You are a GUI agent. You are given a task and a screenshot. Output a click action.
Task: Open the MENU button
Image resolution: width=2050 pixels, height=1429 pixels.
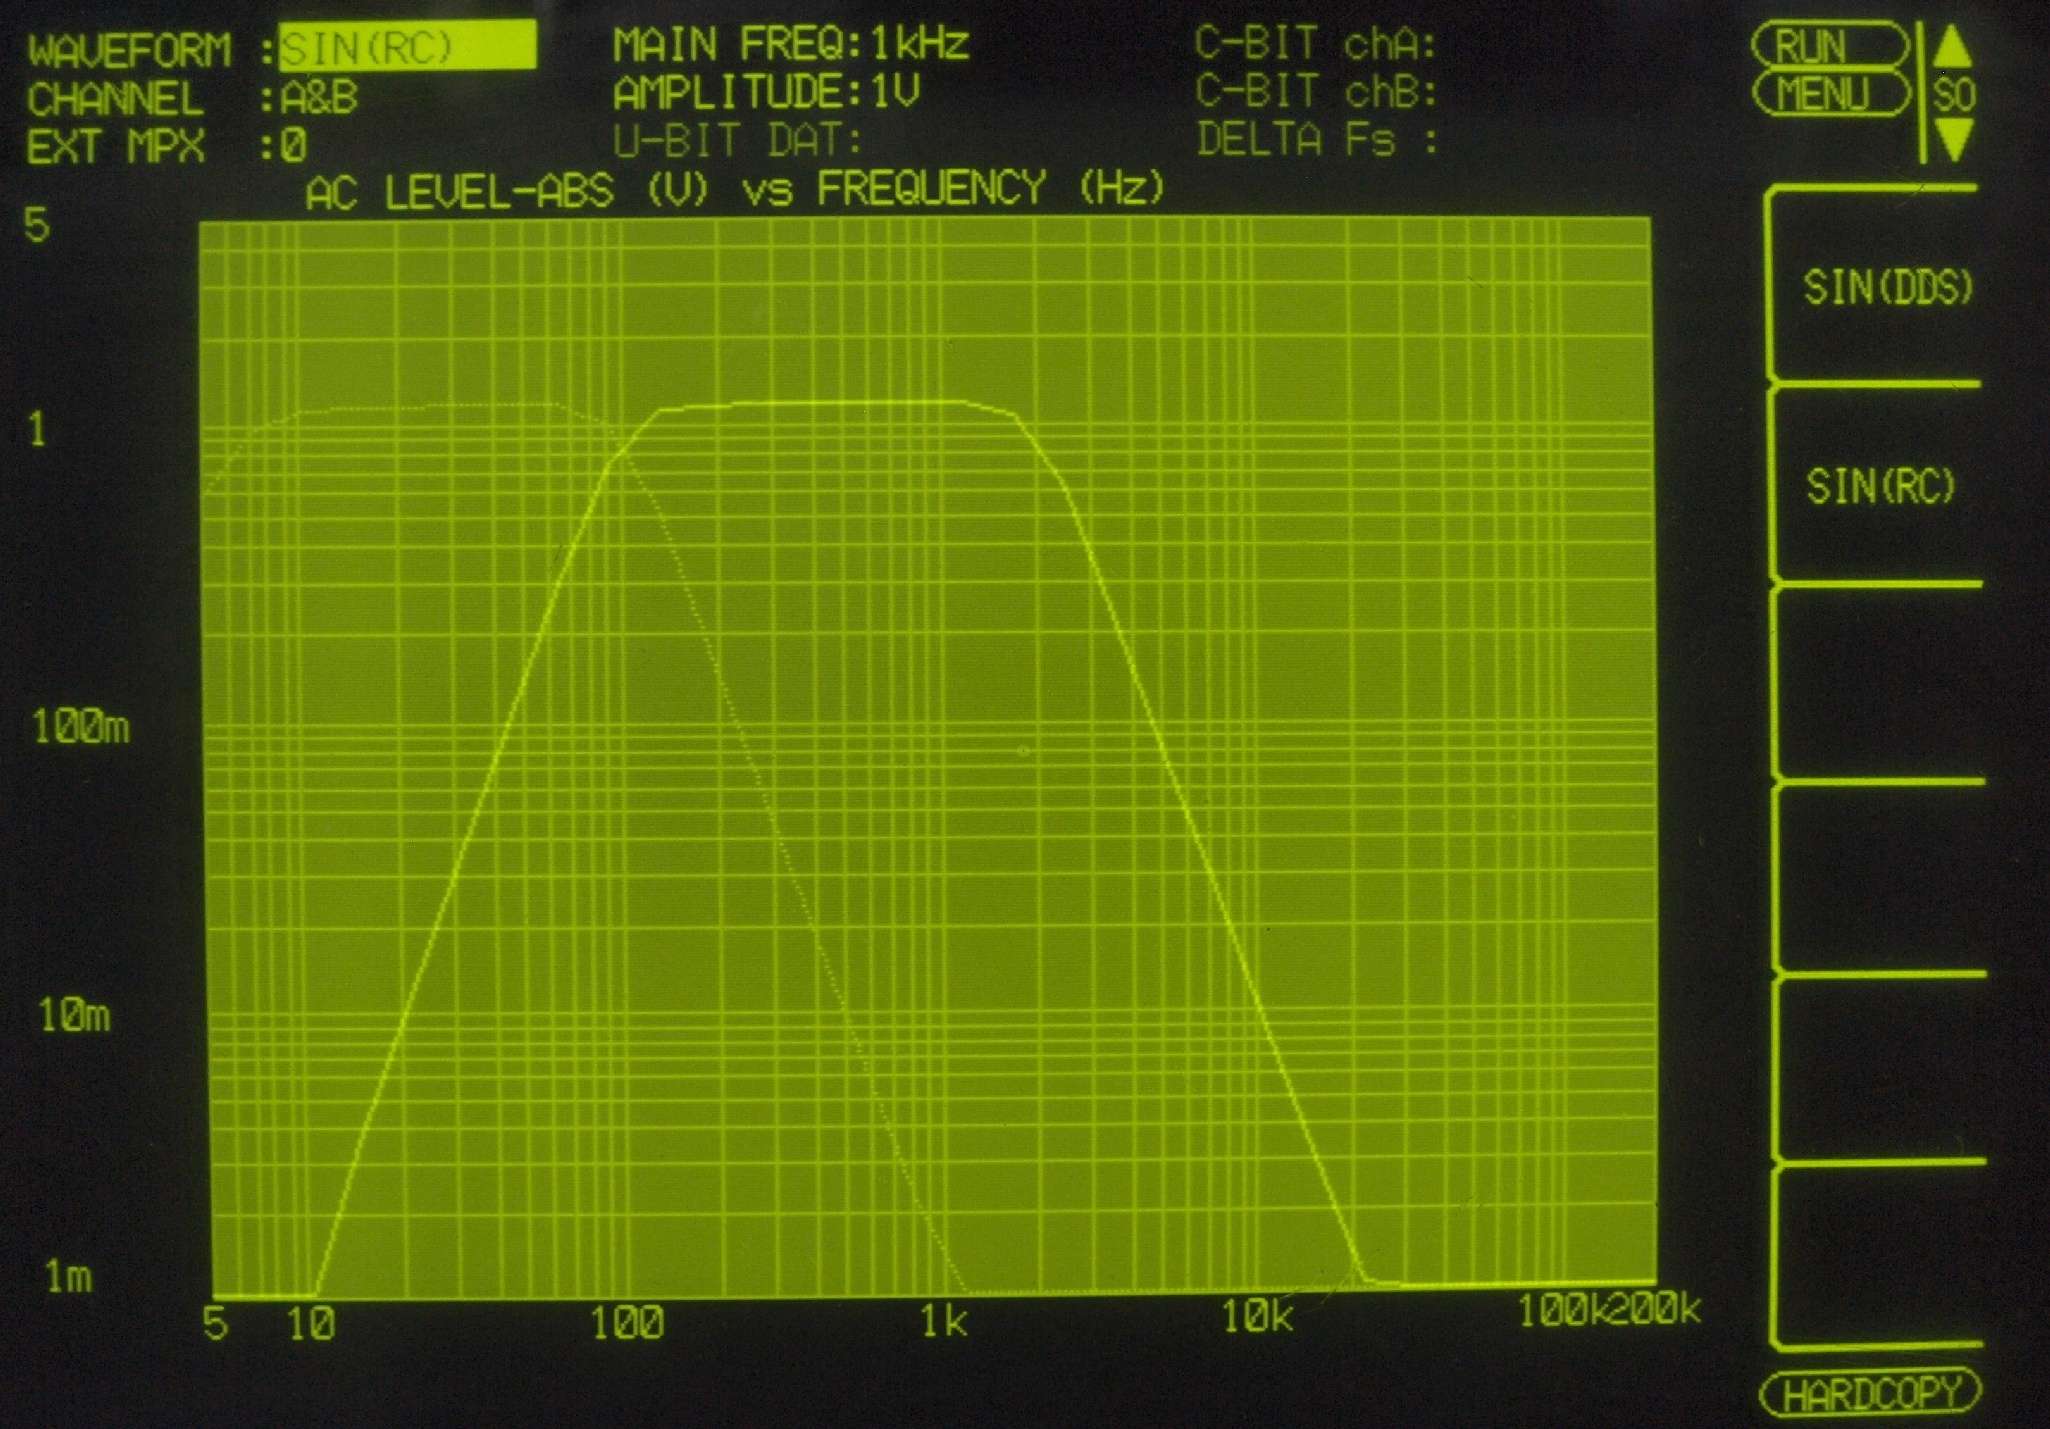point(1829,95)
